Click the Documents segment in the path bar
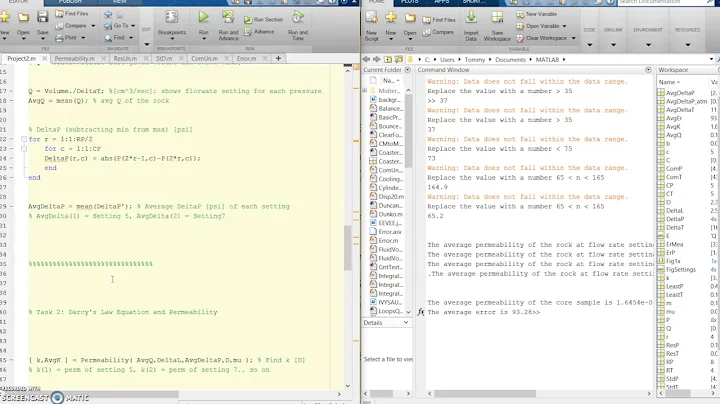Screen dimensions: 720x404 pyautogui.click(x=510, y=60)
